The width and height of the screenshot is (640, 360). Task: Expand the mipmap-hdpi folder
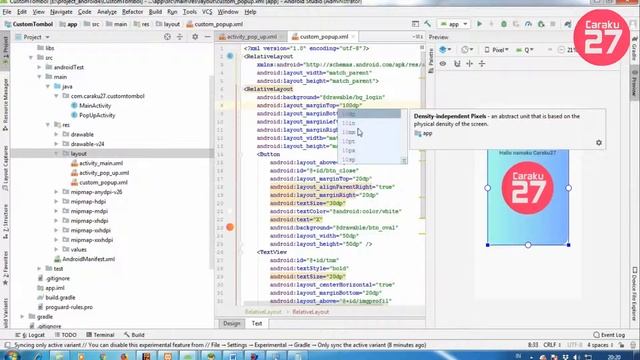tap(56, 201)
